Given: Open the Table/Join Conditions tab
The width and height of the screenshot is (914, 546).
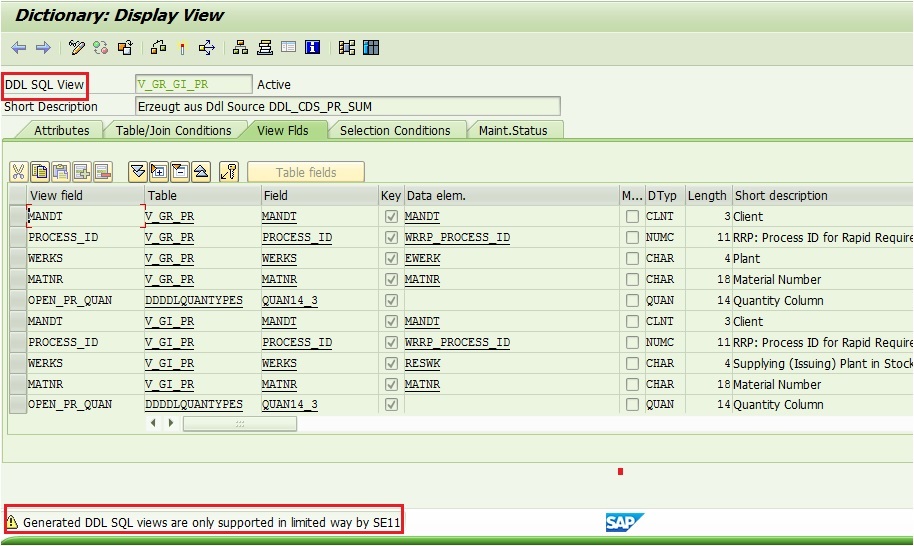Looking at the screenshot, I should [173, 131].
